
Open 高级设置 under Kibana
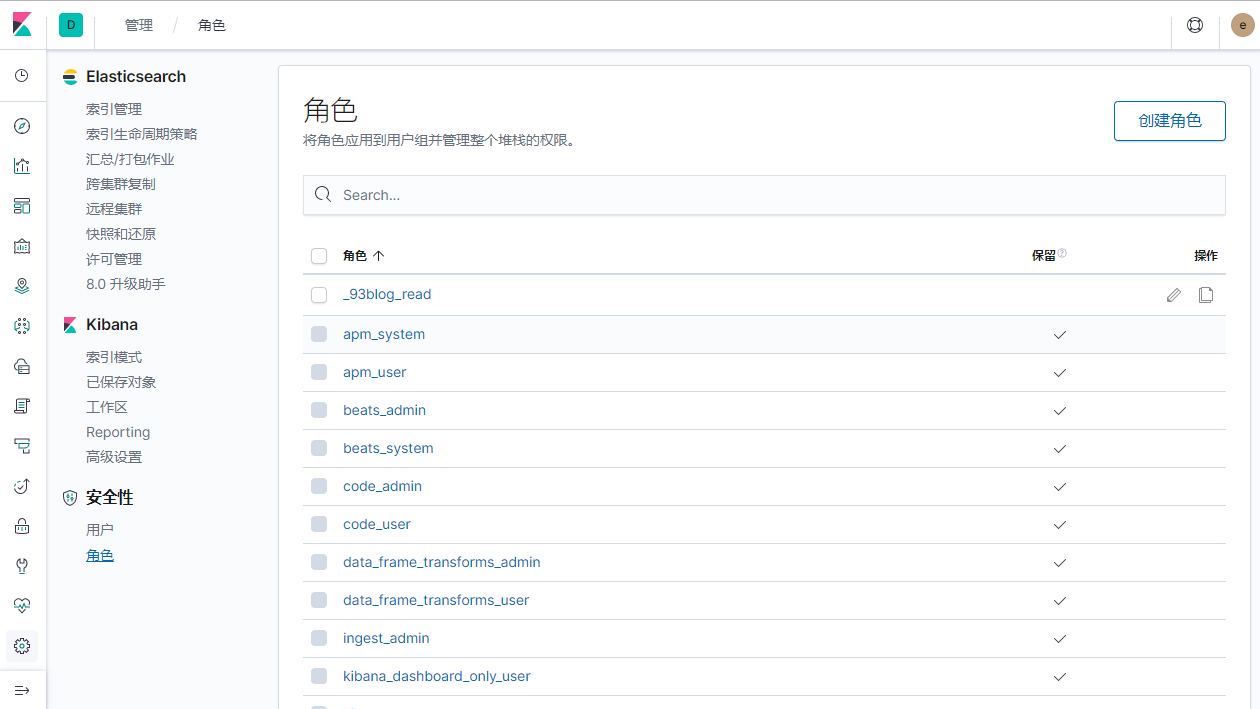114,457
